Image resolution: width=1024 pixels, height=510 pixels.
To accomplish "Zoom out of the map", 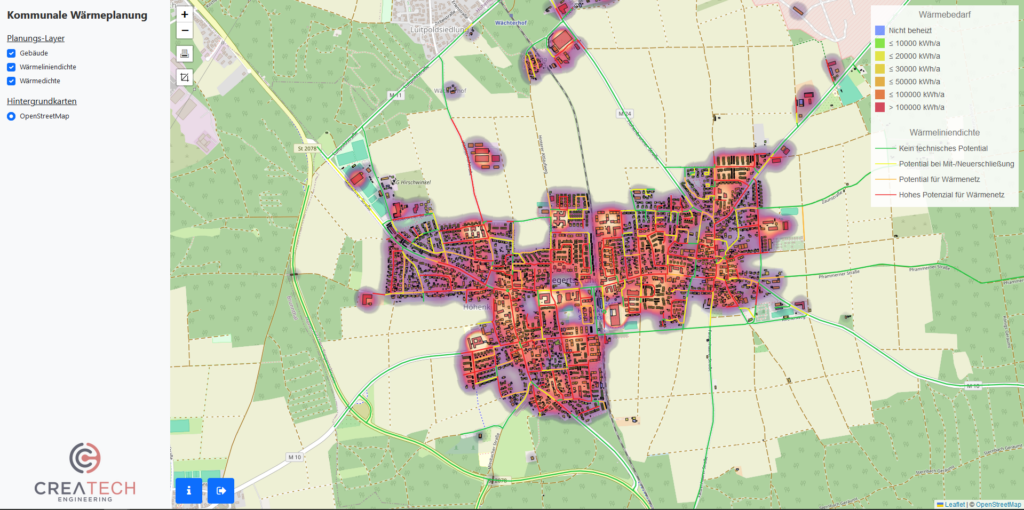I will (x=185, y=31).
